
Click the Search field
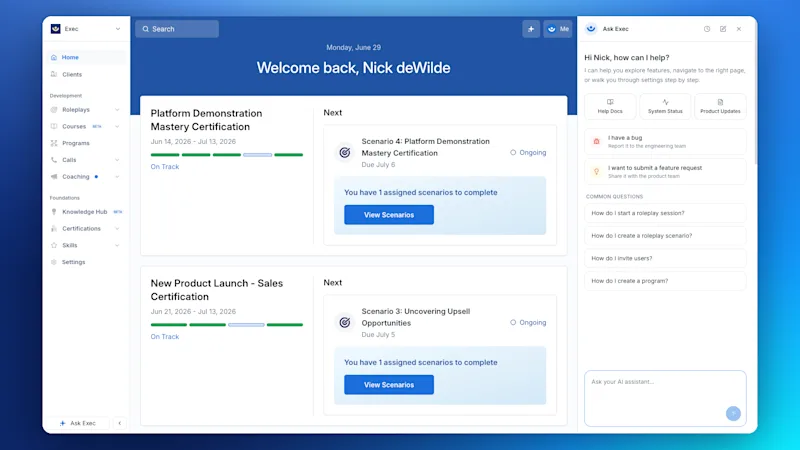tap(177, 29)
